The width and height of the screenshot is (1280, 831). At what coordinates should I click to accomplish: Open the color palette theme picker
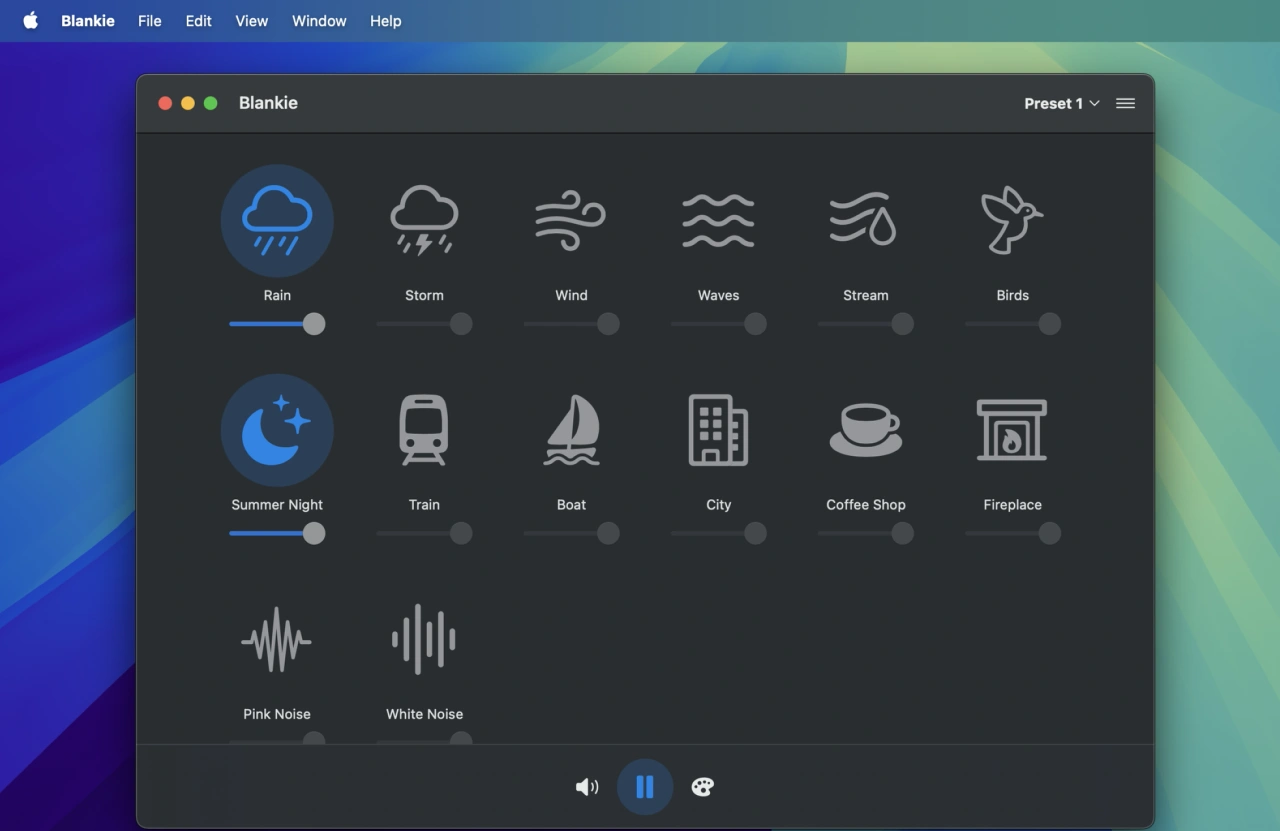(x=703, y=787)
